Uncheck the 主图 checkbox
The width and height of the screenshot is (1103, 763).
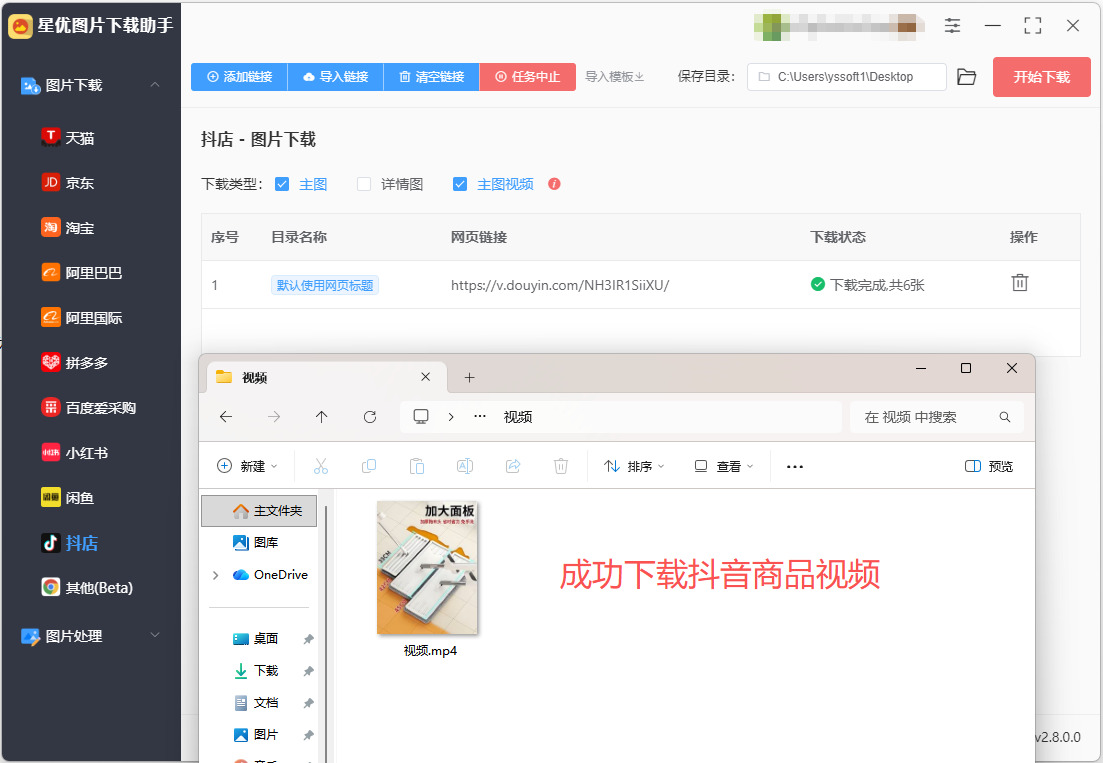282,184
